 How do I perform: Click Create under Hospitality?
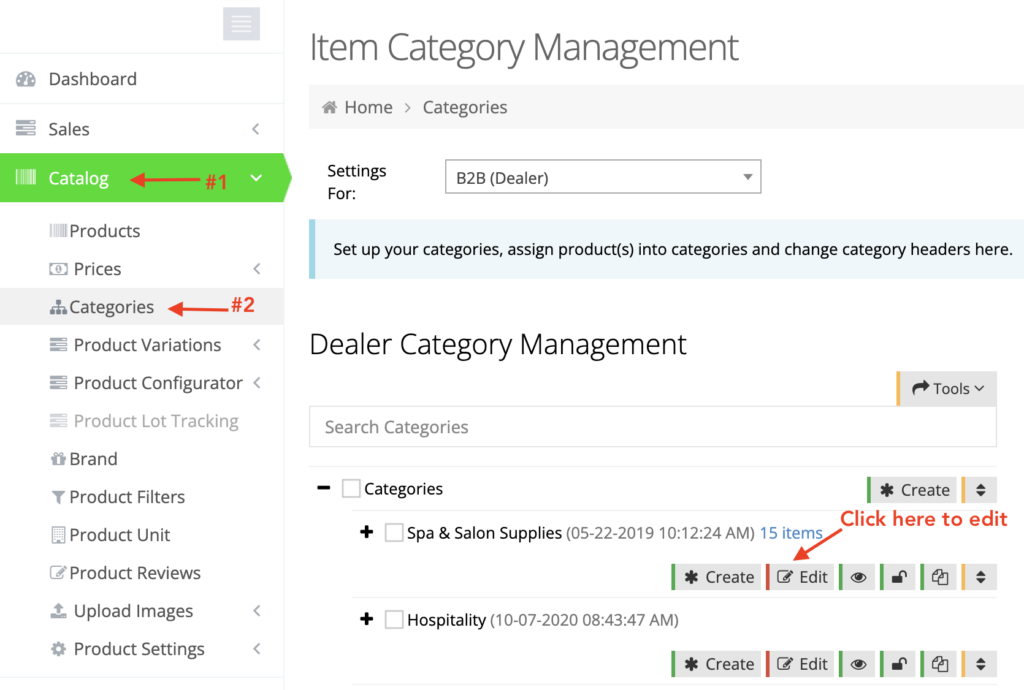click(x=718, y=664)
